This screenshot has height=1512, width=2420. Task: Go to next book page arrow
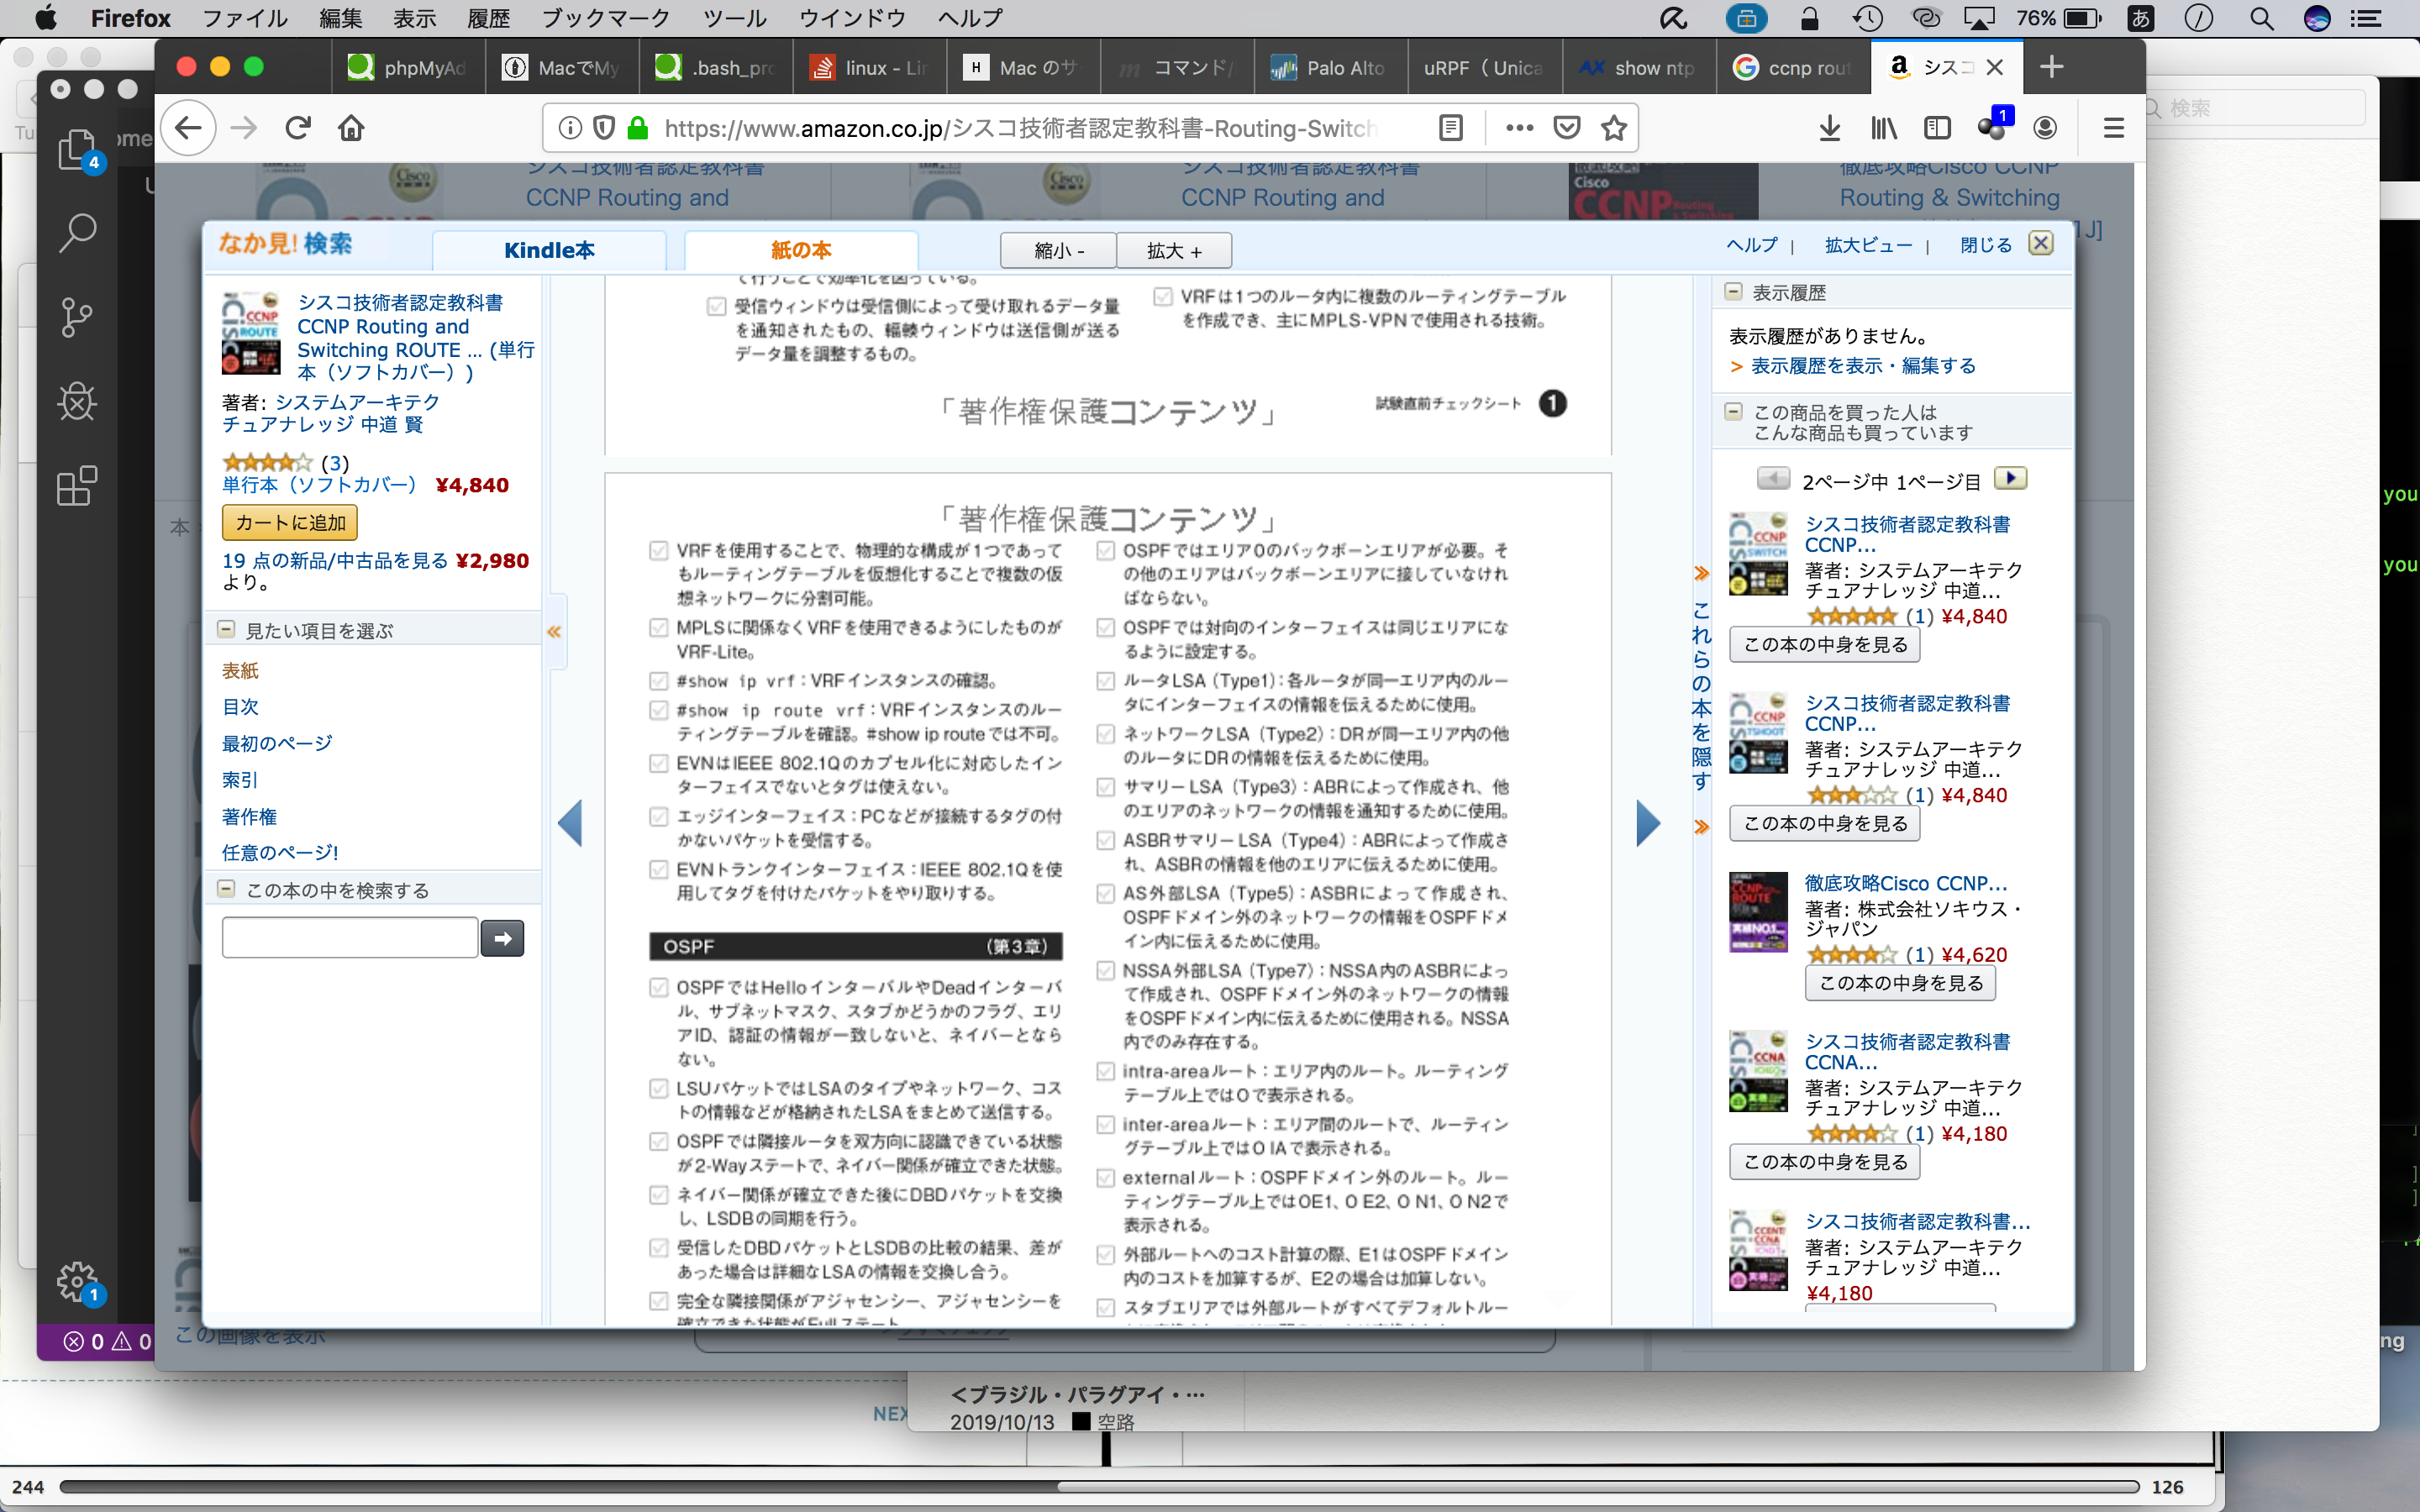1648,823
